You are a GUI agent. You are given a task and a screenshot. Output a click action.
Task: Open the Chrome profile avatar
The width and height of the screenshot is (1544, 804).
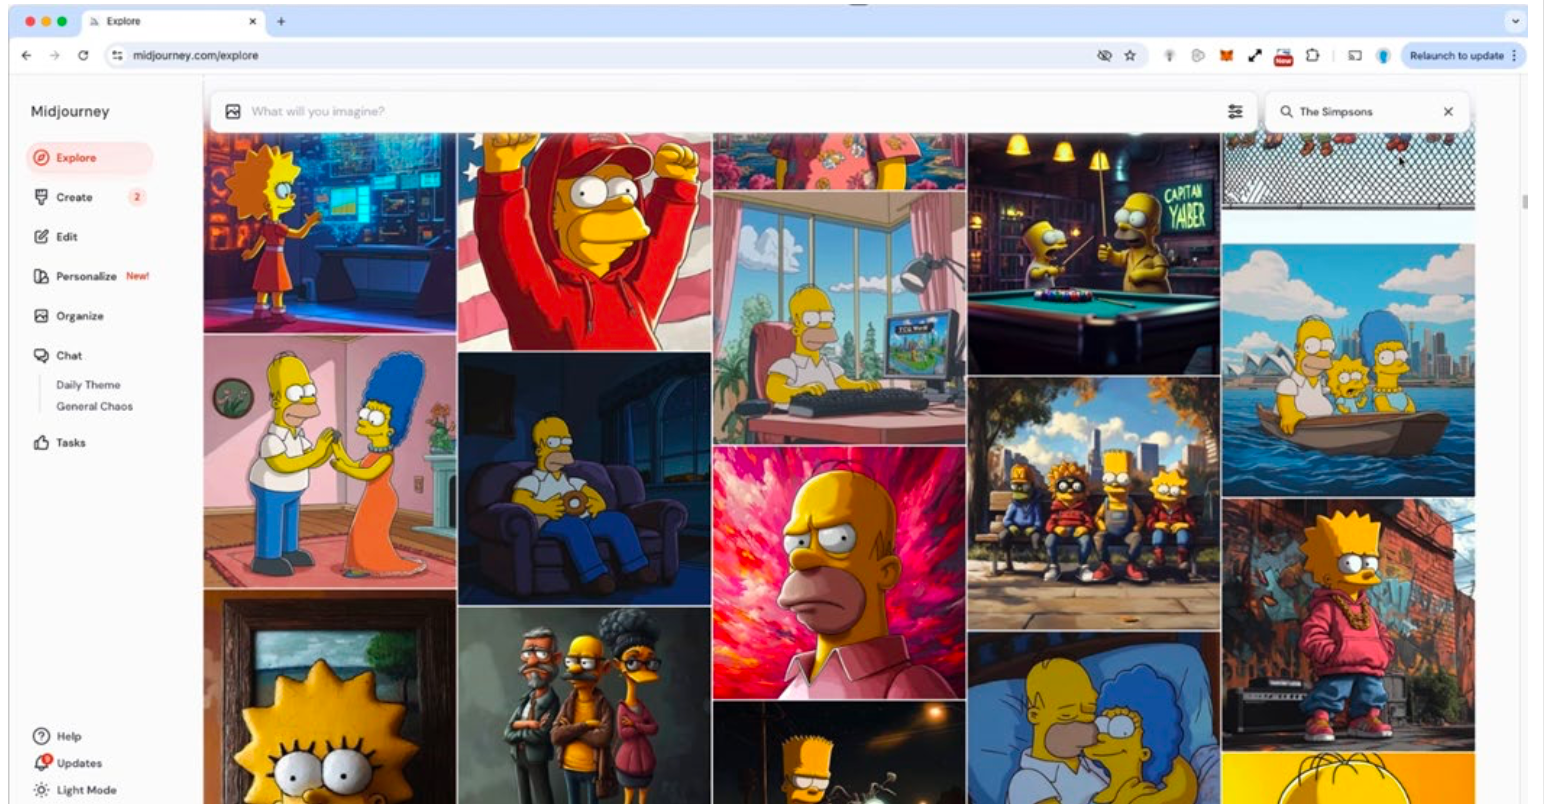coord(1384,56)
